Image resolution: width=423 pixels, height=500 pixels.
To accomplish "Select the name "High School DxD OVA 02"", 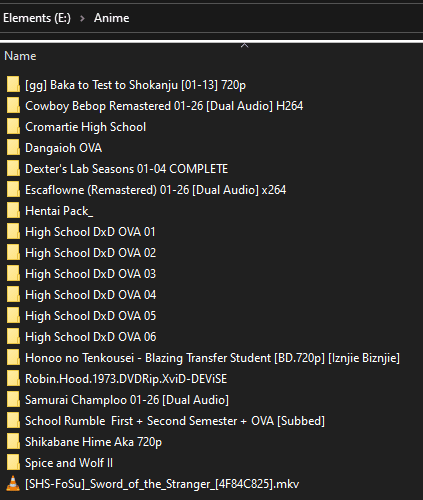I will (91, 253).
